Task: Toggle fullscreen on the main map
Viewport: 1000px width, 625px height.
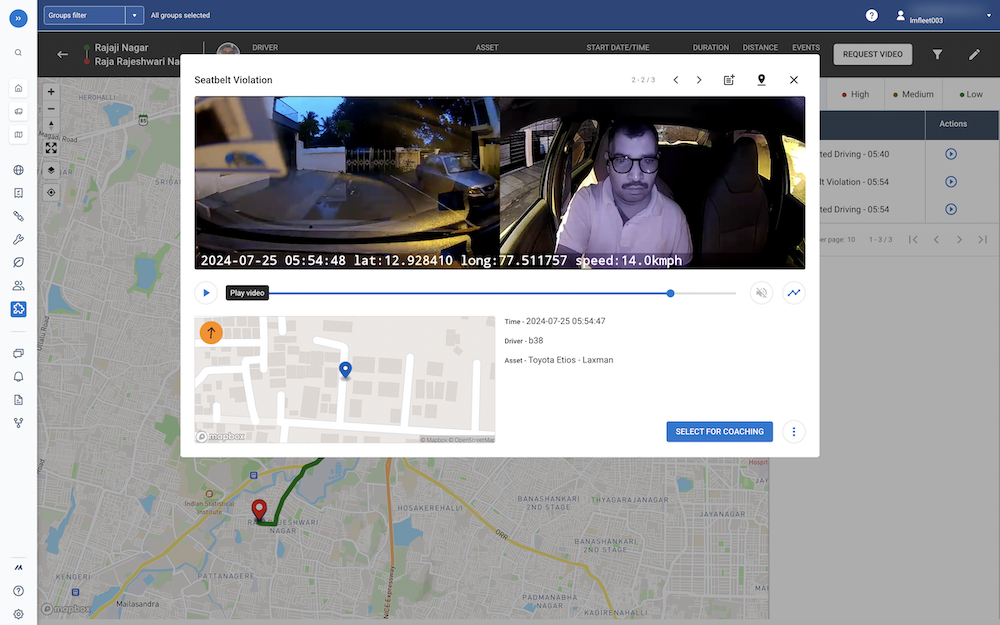Action: pos(51,148)
